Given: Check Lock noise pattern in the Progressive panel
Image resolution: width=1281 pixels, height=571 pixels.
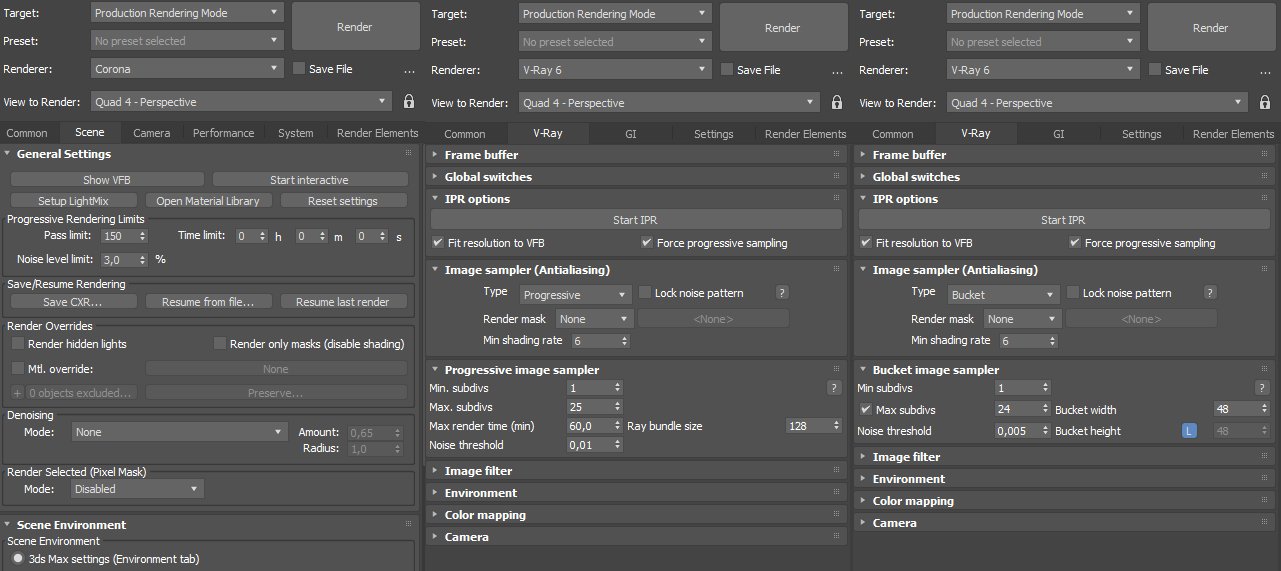Looking at the screenshot, I should tap(645, 293).
